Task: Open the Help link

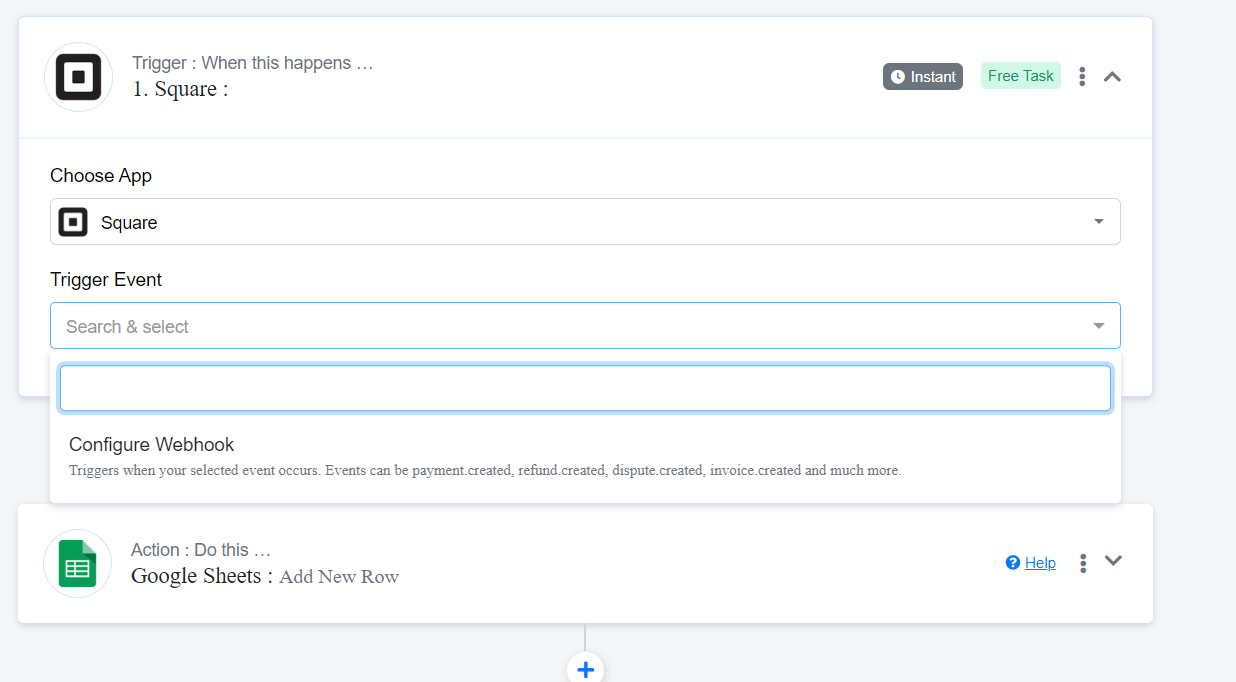Action: [1040, 563]
